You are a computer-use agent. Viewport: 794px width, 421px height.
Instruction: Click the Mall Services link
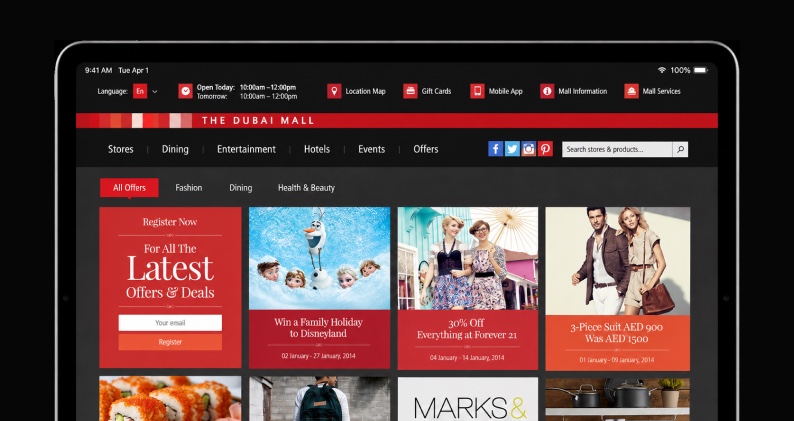661,91
